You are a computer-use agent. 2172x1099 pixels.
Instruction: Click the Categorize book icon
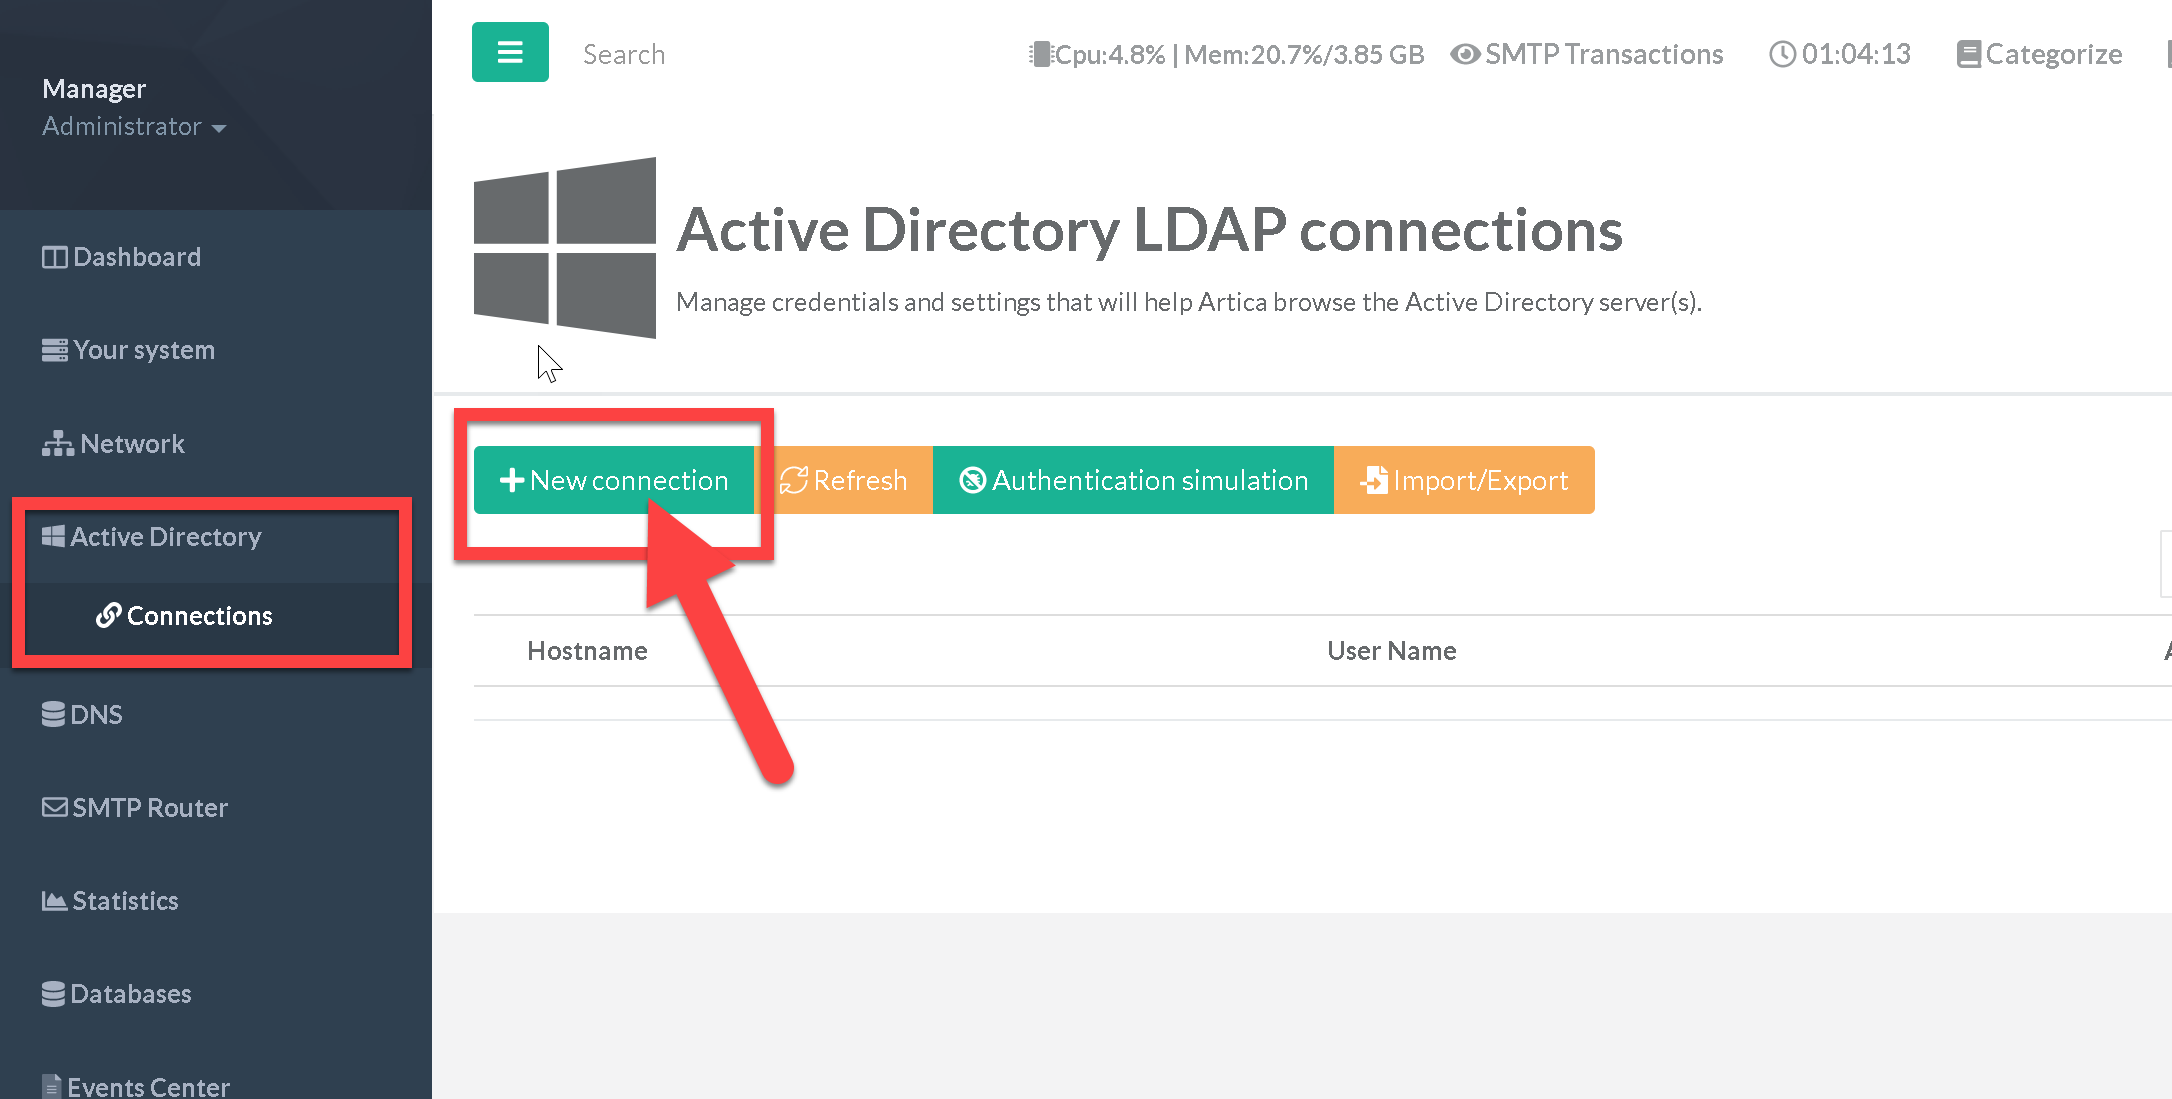[x=1968, y=54]
